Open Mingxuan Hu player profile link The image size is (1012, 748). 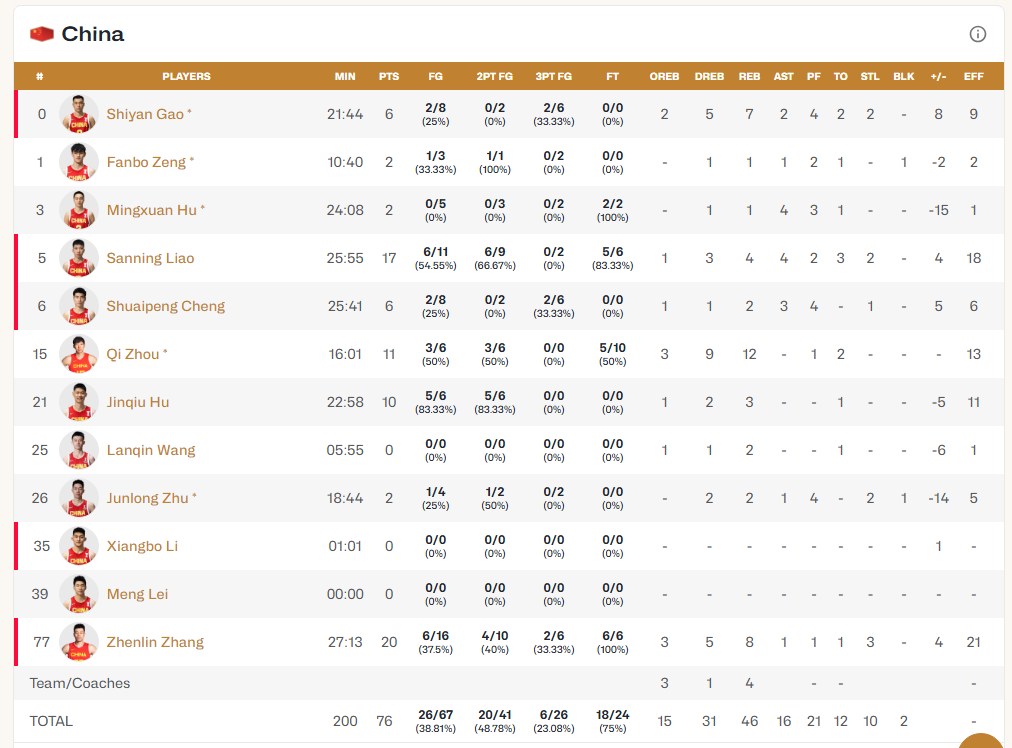[x=152, y=210]
